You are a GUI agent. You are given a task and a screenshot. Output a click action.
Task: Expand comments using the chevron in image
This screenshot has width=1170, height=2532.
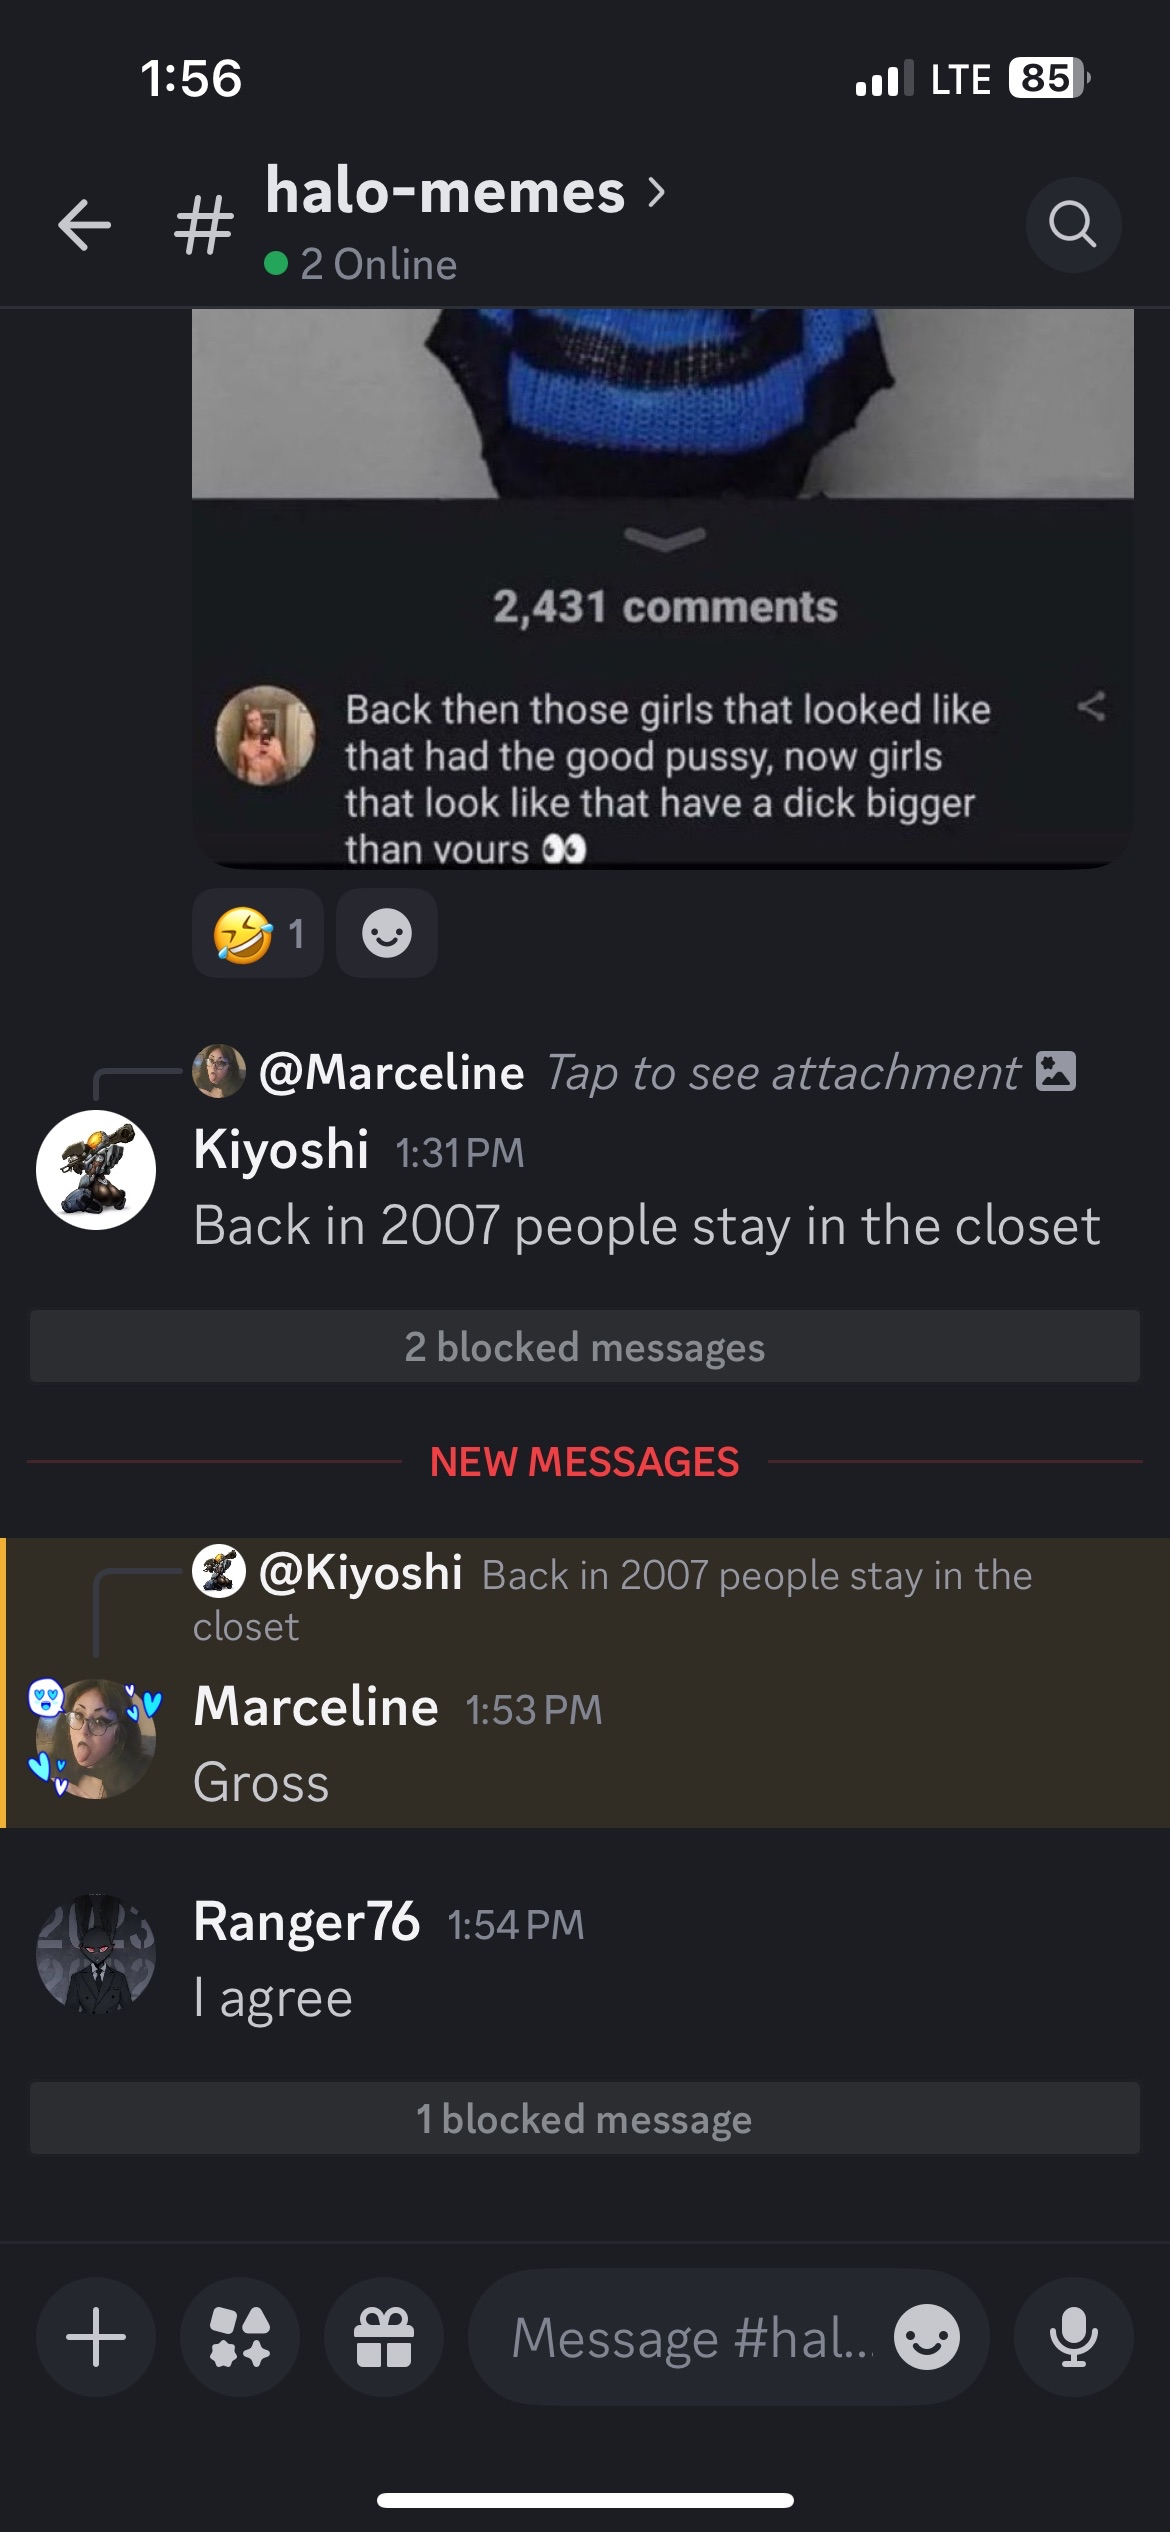click(x=664, y=538)
